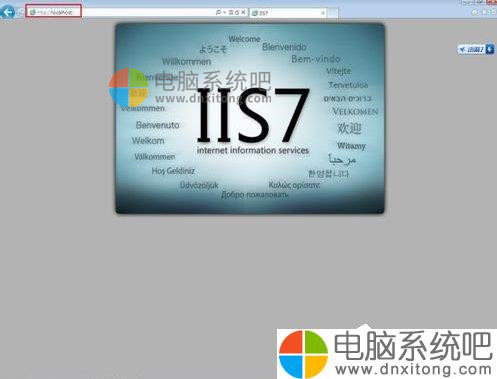Screen dimensions: 497x379
Task: Click the blue lightning icon on right
Action: pos(490,49)
